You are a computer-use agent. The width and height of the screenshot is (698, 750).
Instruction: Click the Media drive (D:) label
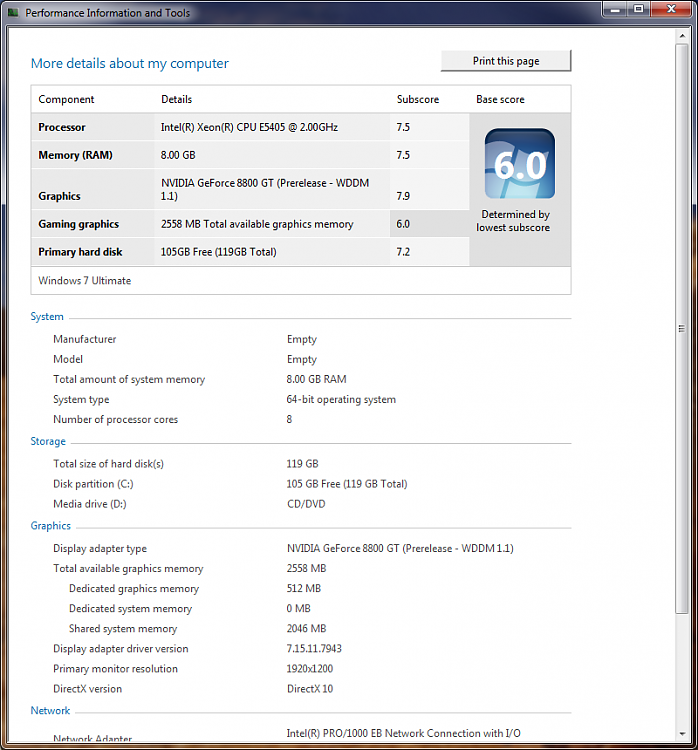90,504
